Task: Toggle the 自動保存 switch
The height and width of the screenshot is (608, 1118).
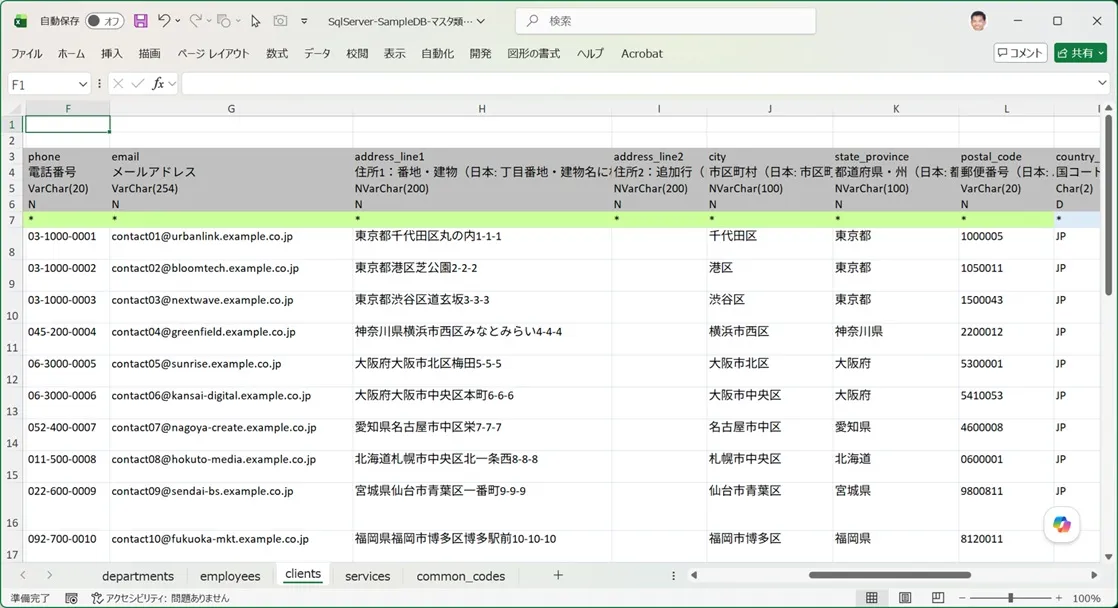Action: (104, 21)
